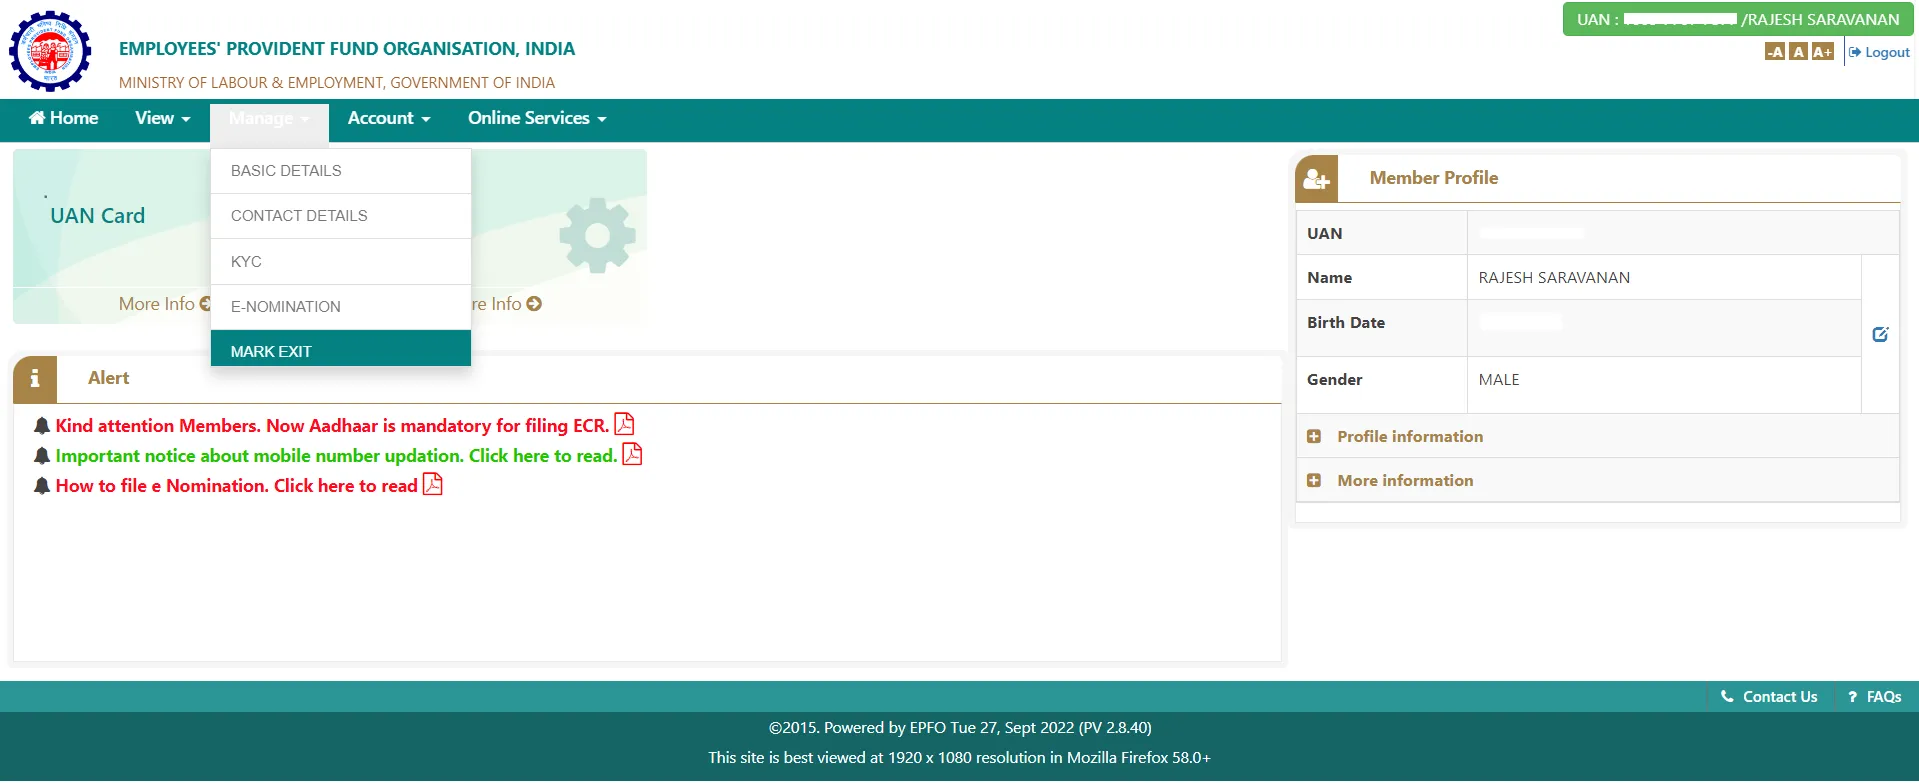Click bell icon beside e Nomination alert
This screenshot has height=783, width=1919.
[42, 486]
